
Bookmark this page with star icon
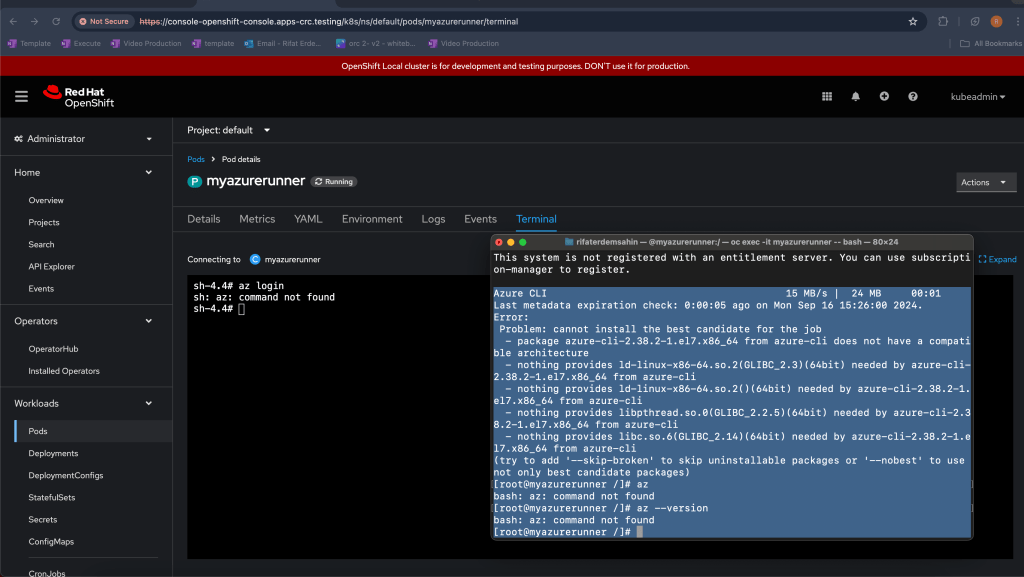coord(913,22)
